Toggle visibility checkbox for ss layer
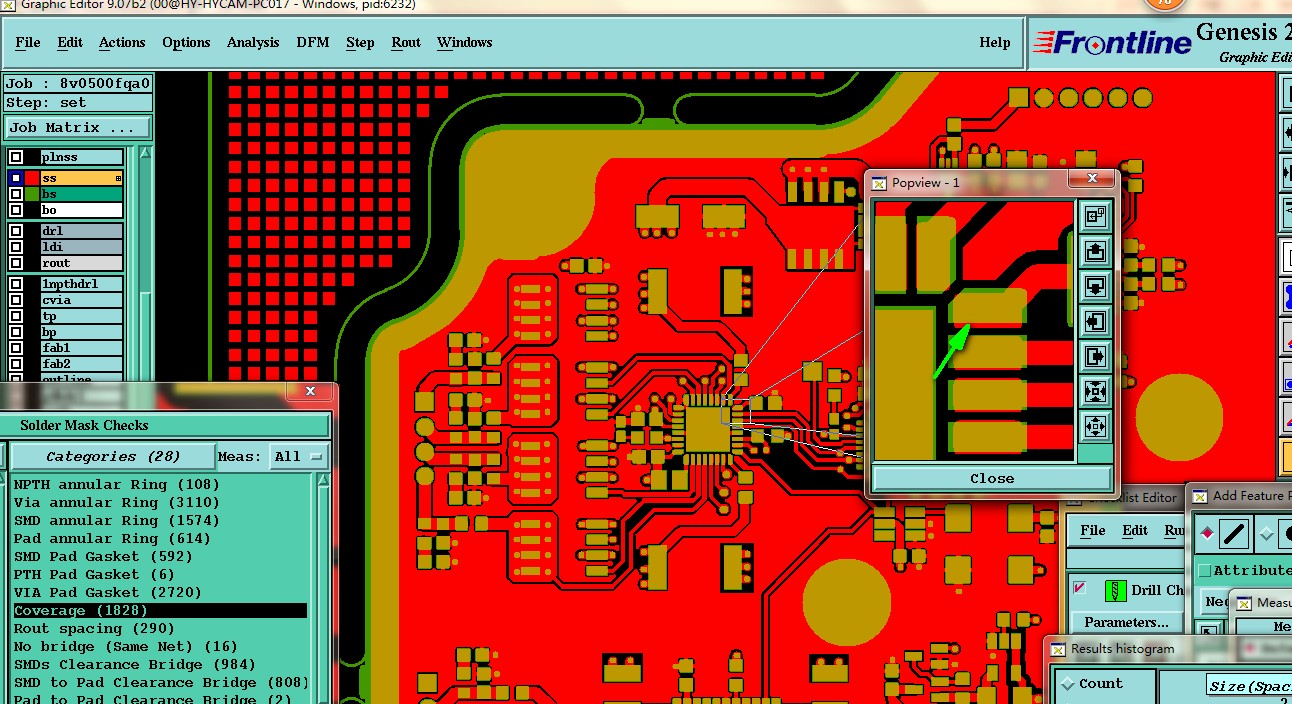Screen dimensions: 1292x704 coord(16,178)
